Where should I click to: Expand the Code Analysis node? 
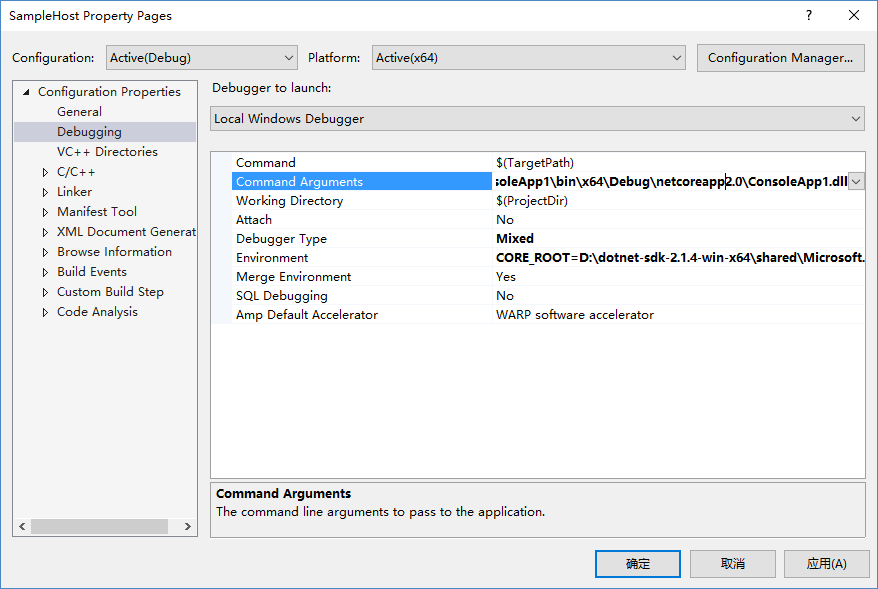tap(44, 311)
